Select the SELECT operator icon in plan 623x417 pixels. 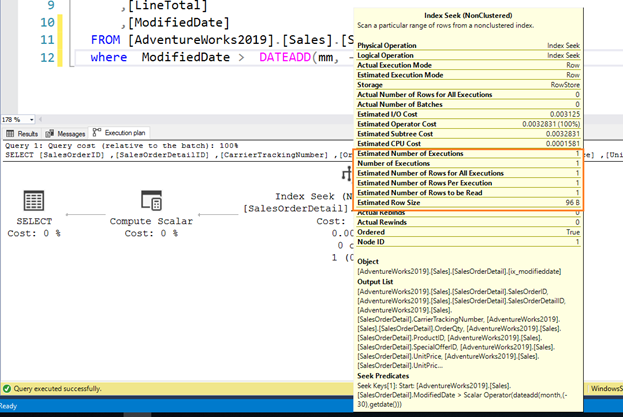coord(34,200)
